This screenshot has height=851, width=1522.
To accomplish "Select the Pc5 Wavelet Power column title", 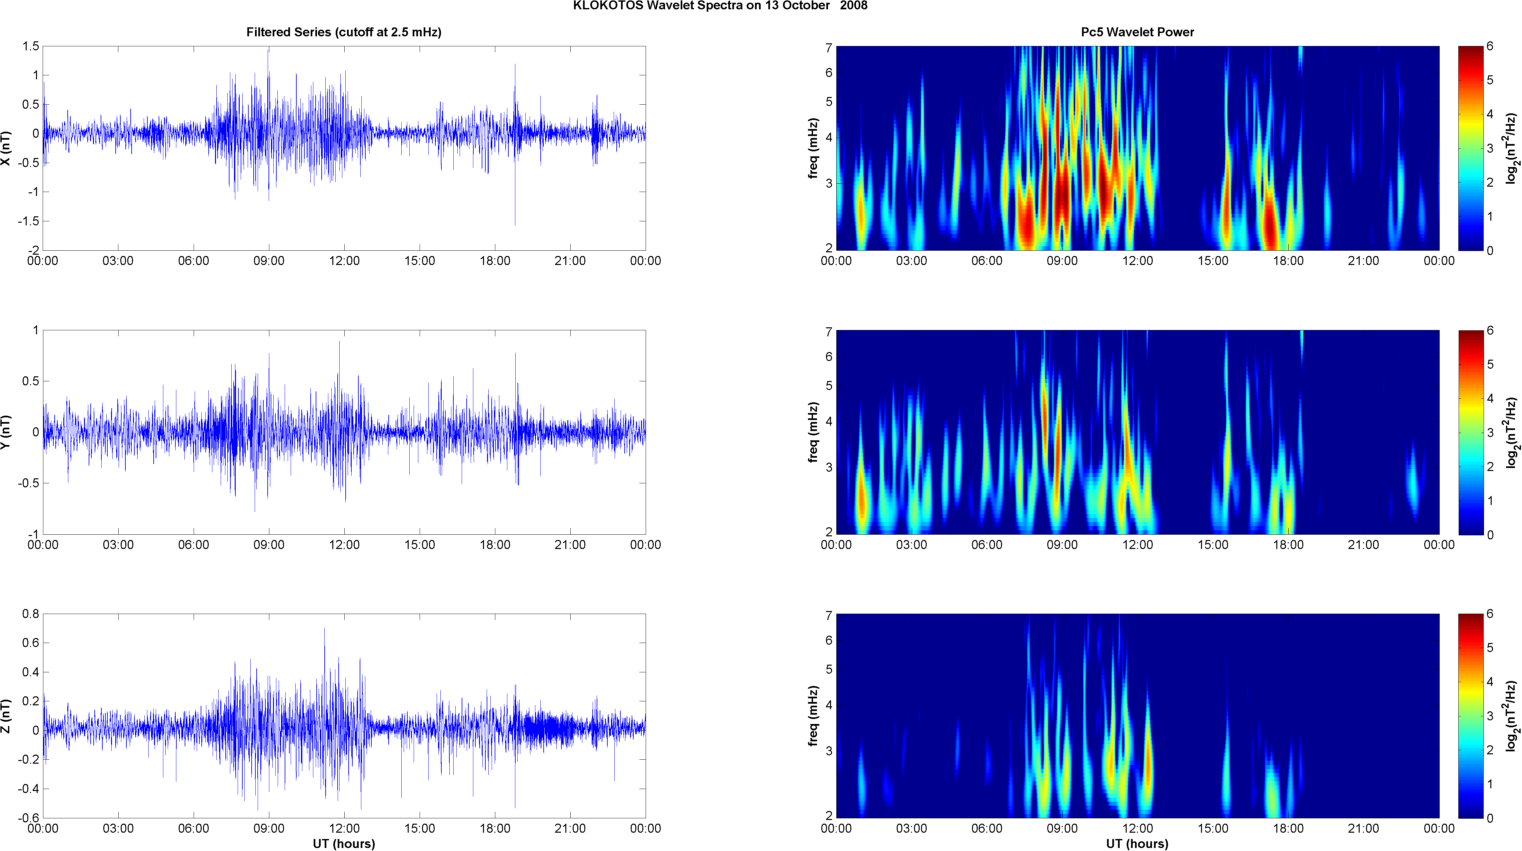I will tap(1137, 32).
